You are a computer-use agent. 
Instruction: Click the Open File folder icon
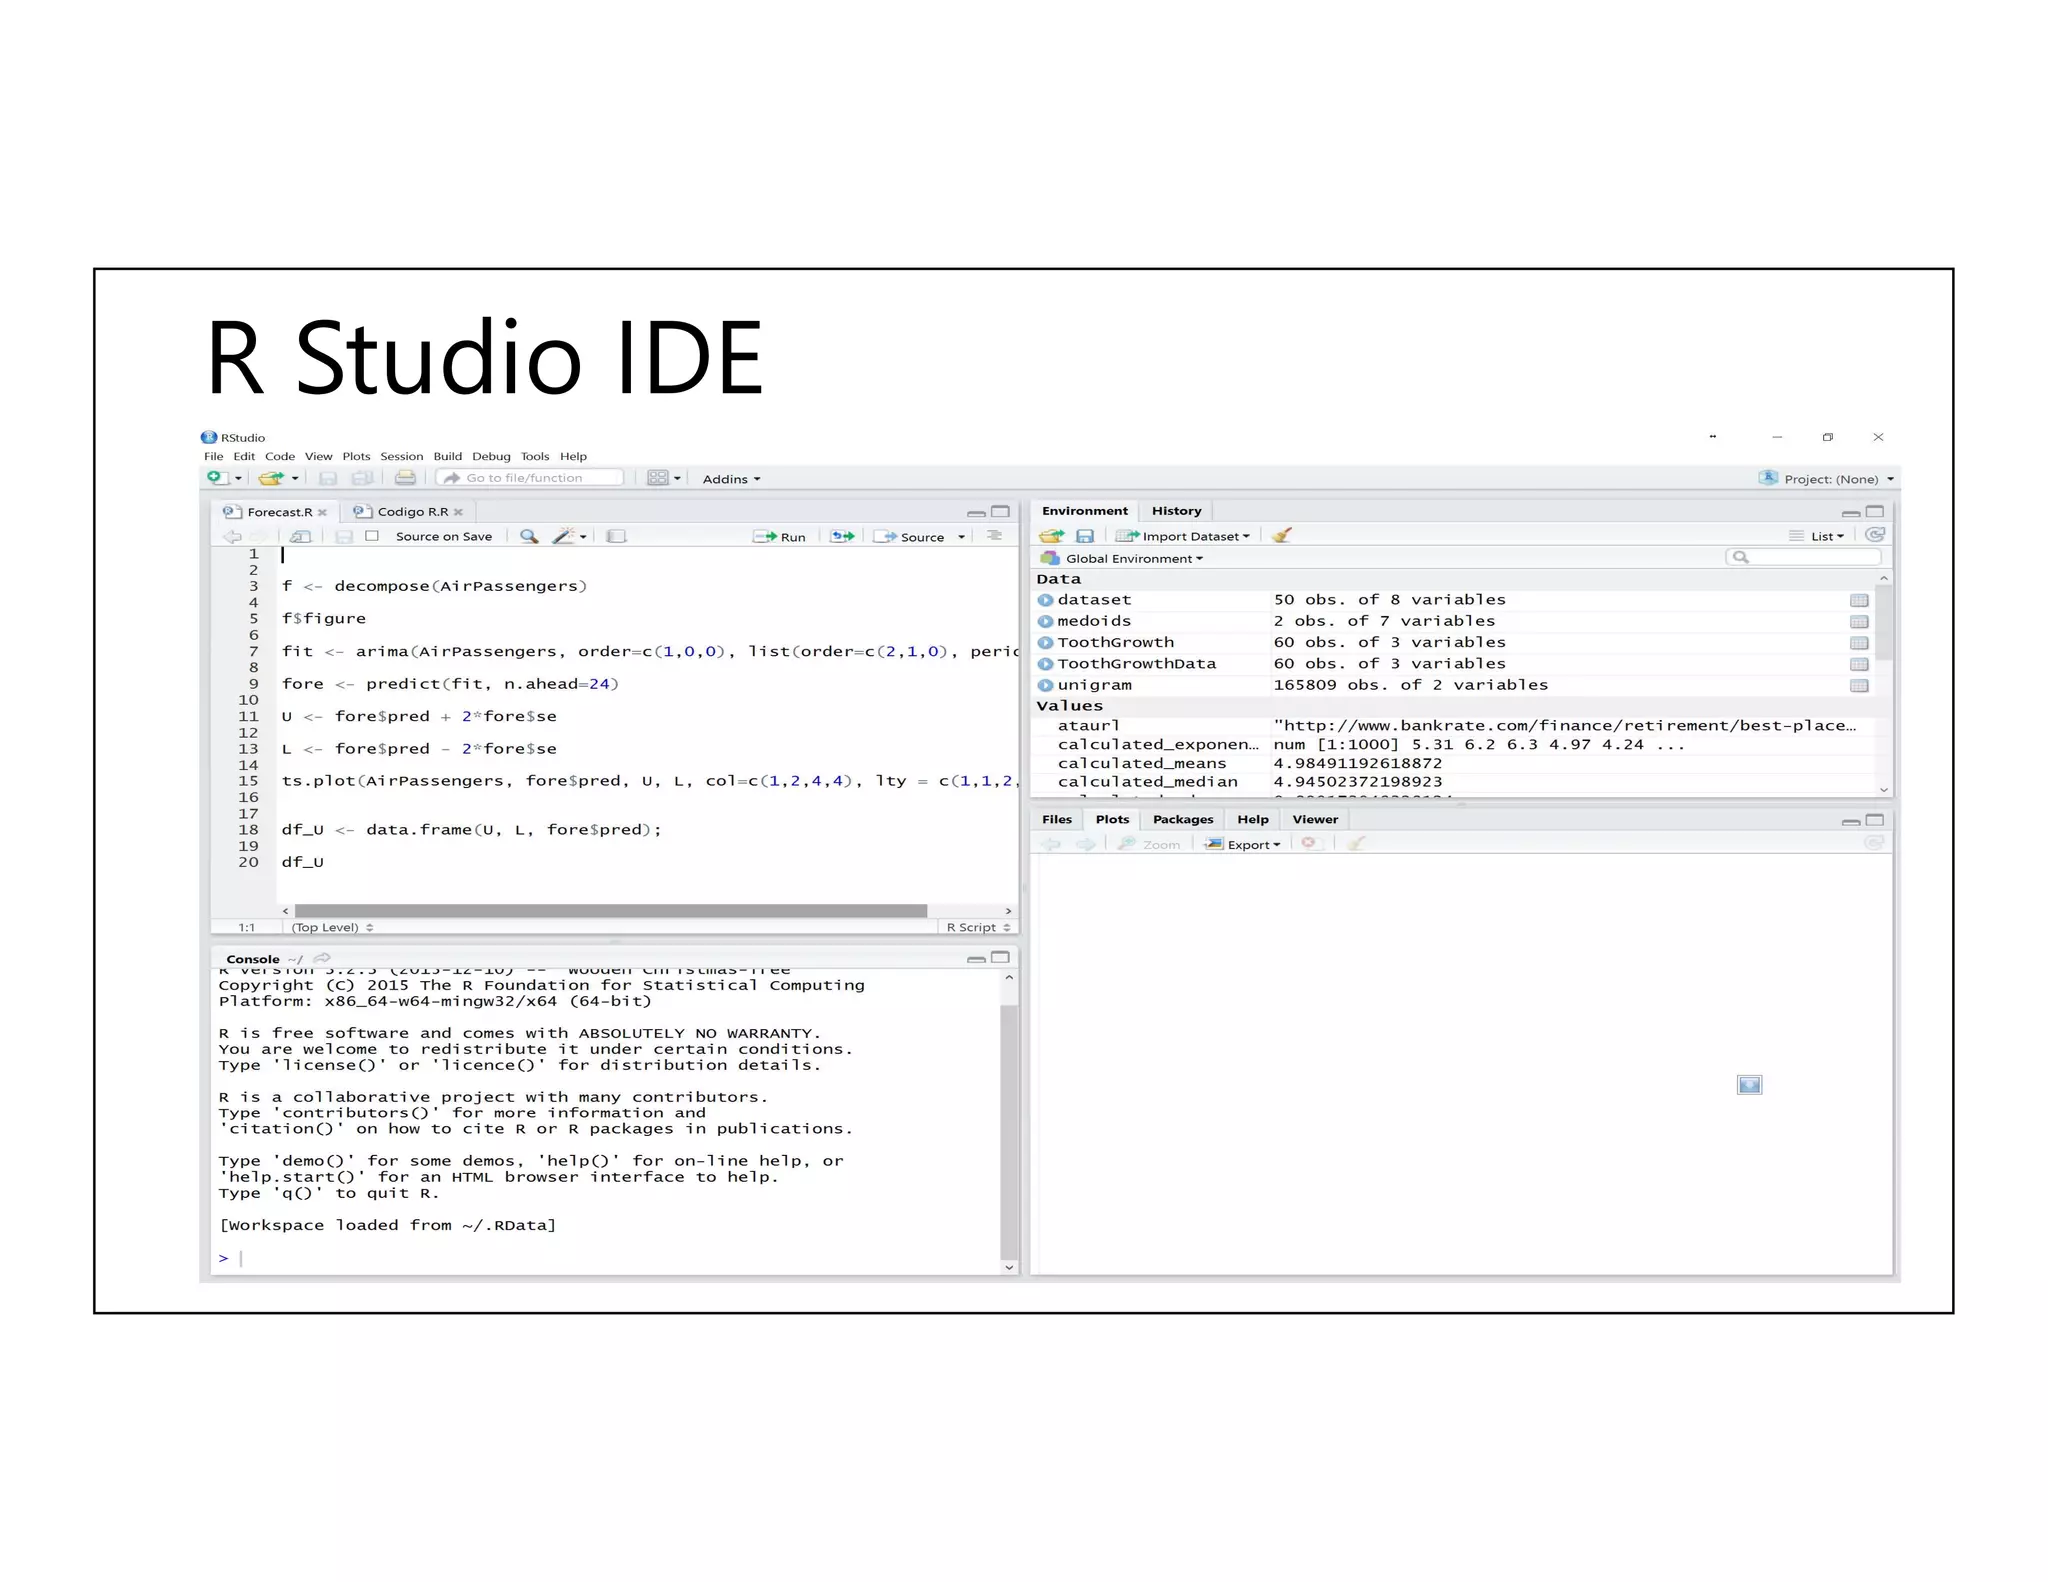click(271, 478)
